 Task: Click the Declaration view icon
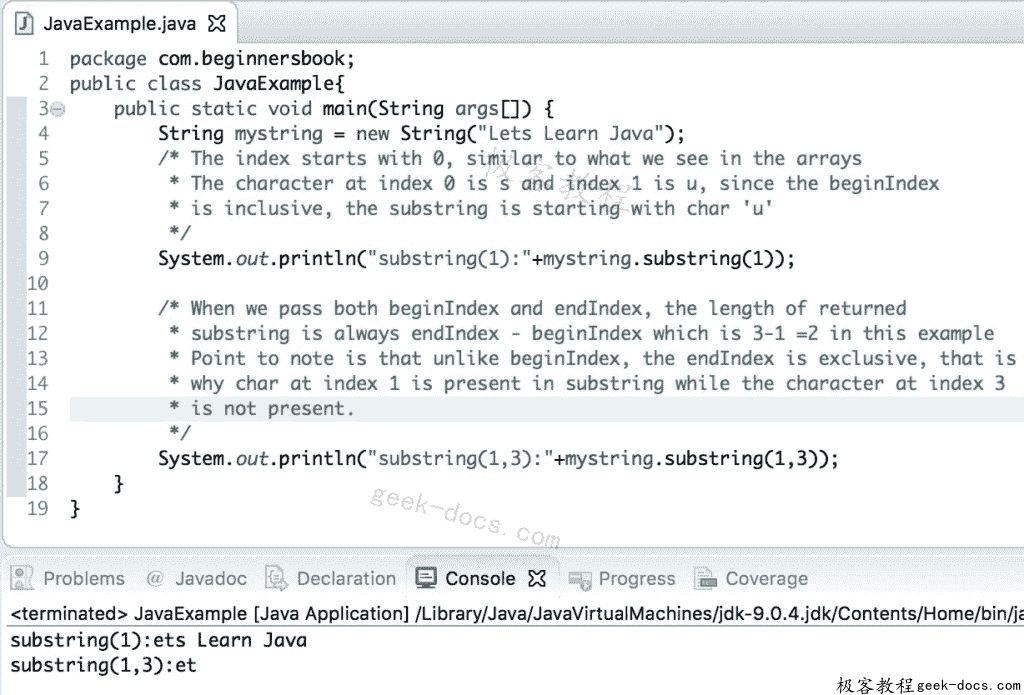[x=276, y=578]
